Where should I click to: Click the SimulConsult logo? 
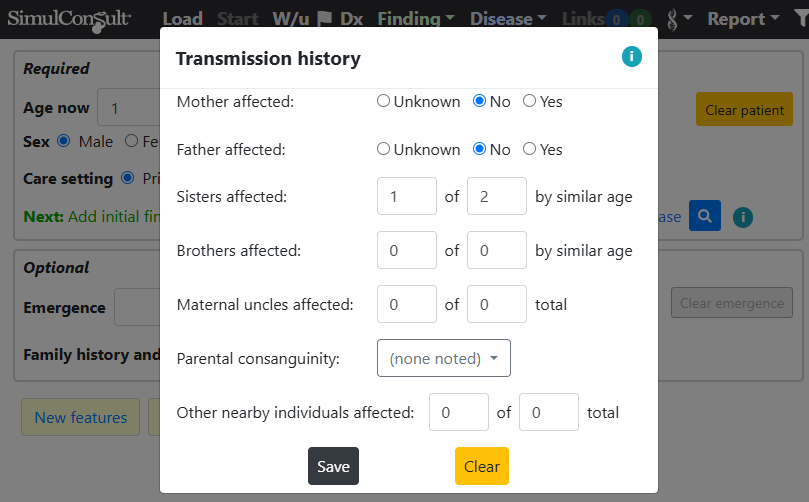(69, 20)
